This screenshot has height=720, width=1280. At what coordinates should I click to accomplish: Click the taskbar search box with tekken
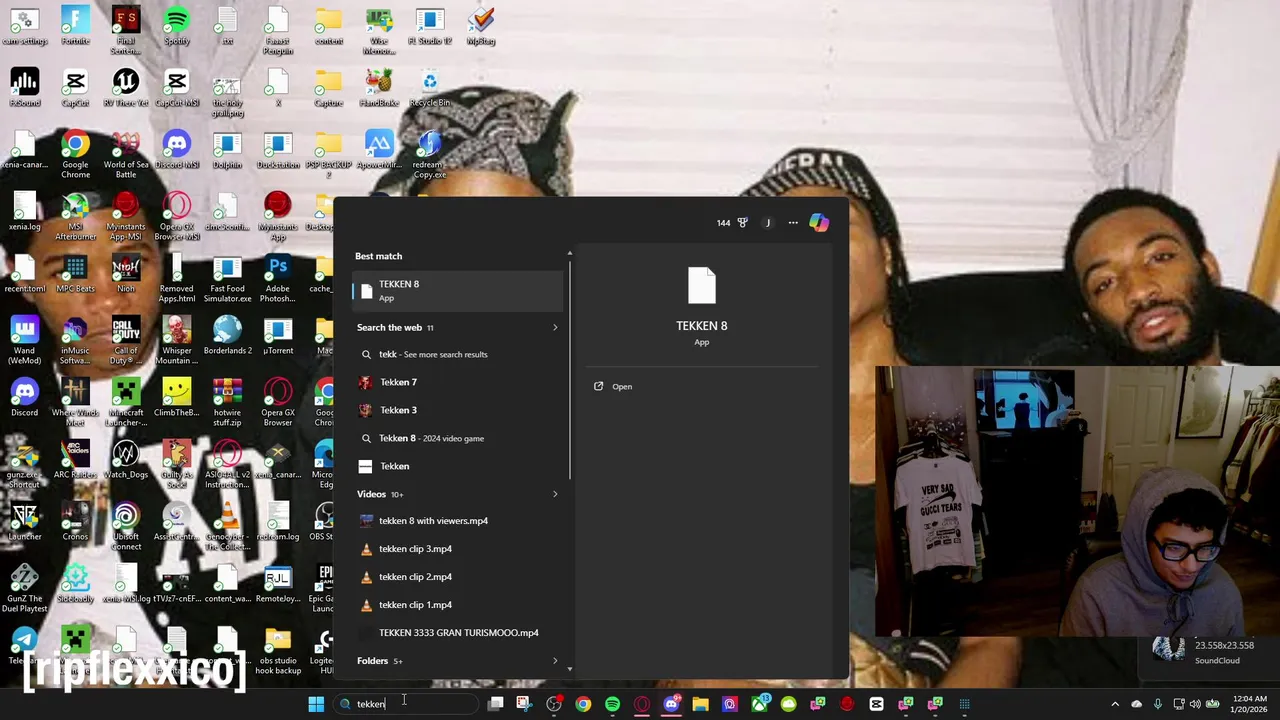coord(406,704)
